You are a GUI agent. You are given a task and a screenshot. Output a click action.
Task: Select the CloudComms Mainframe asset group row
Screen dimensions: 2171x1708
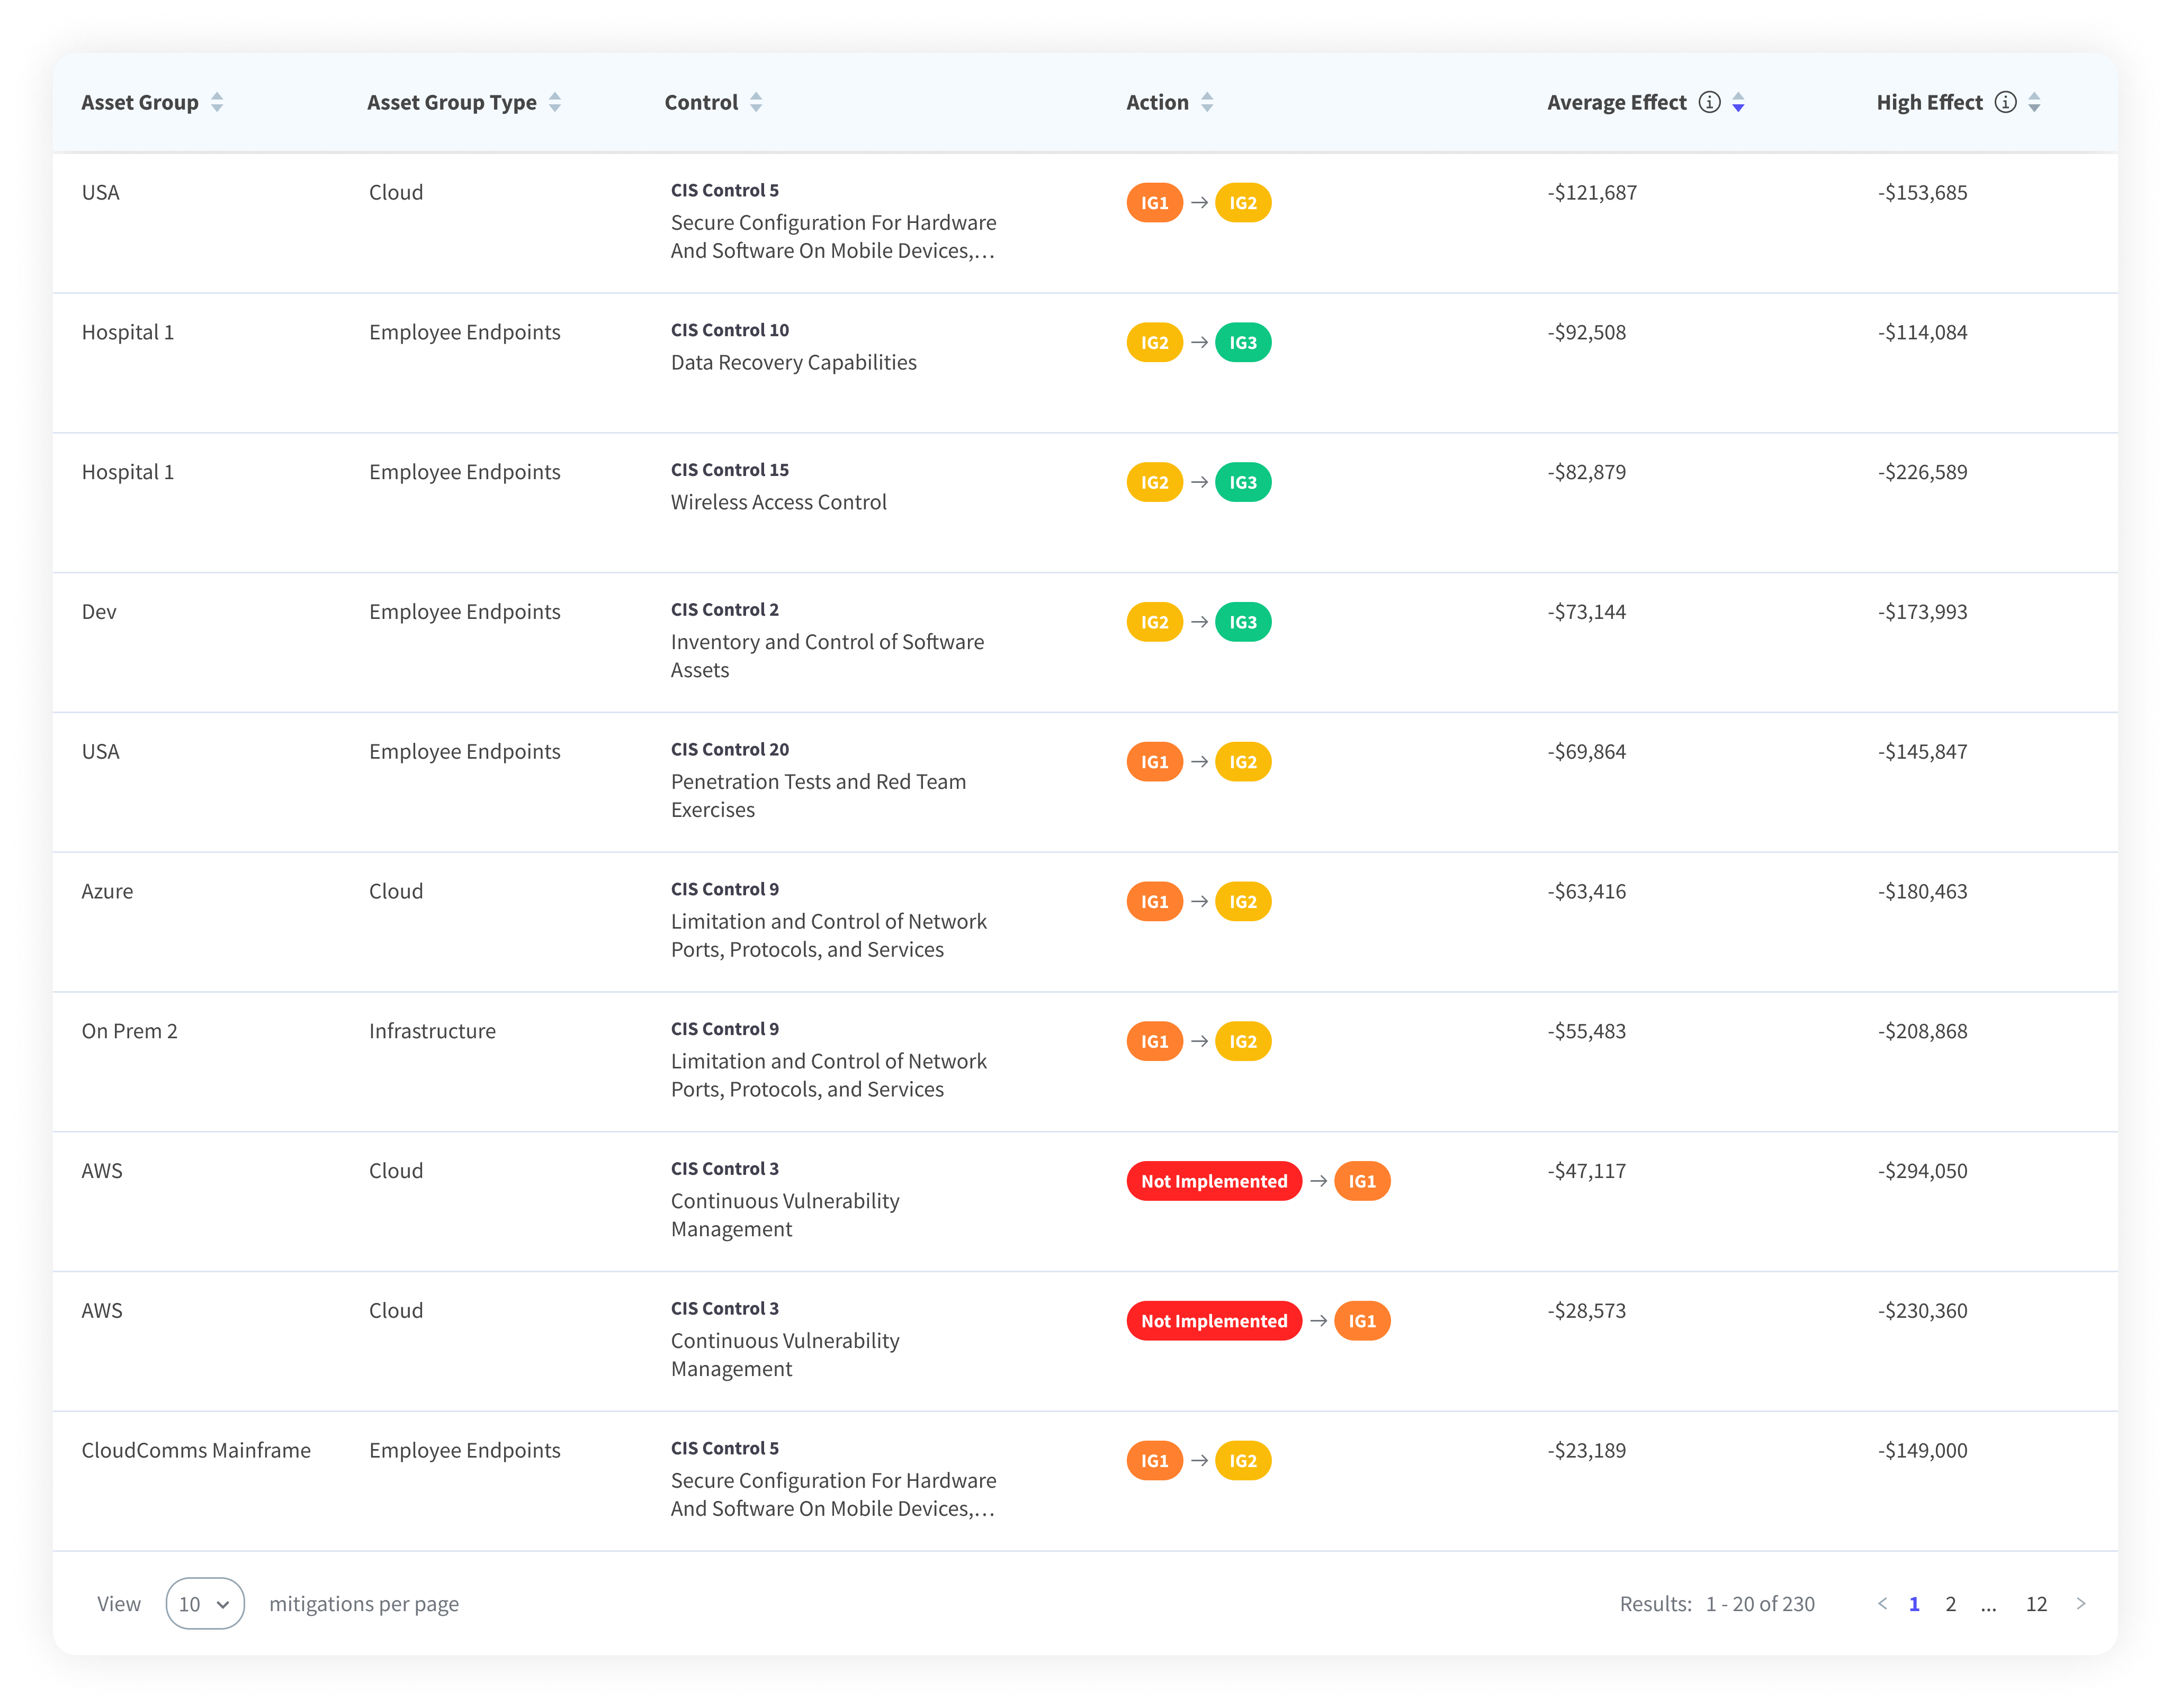point(196,1450)
